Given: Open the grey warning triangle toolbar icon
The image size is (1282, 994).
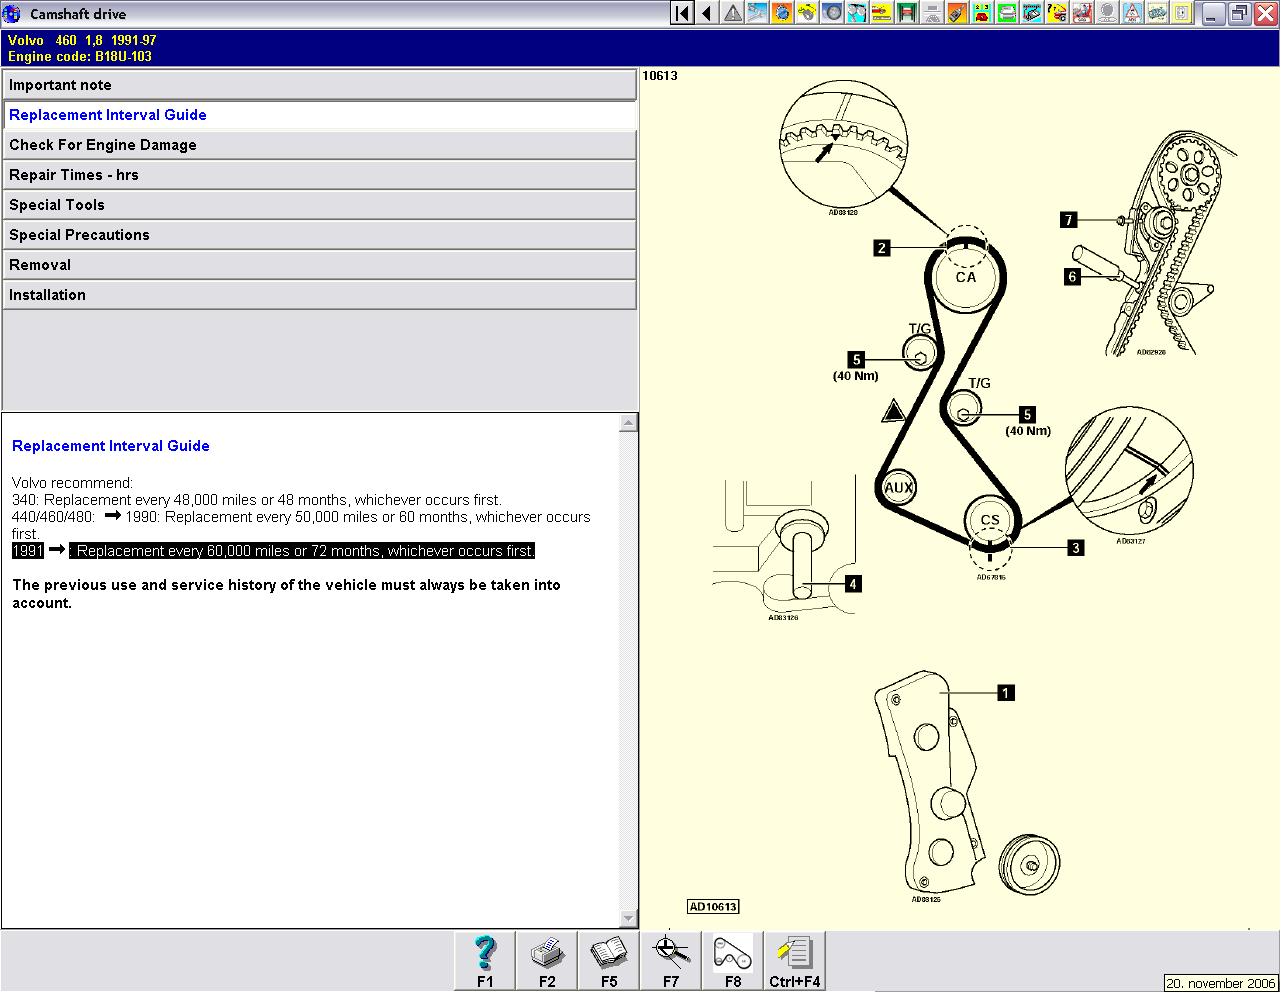Looking at the screenshot, I should coord(733,13).
